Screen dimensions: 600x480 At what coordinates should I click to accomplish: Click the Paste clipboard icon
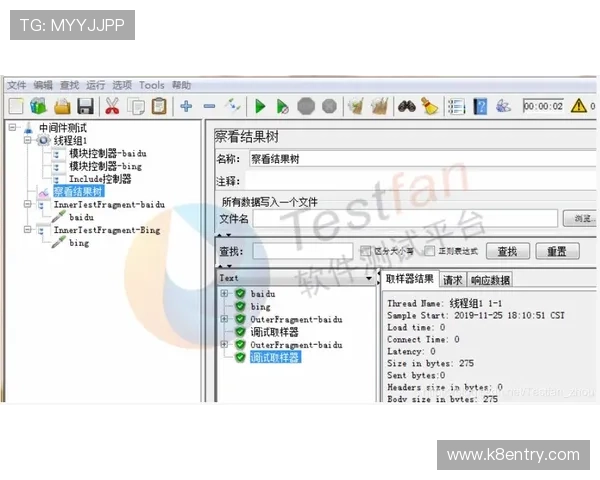click(x=159, y=106)
